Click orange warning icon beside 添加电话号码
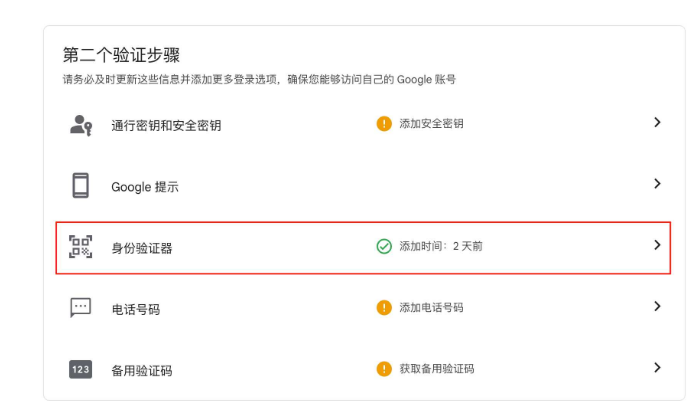Screen dimensions: 693x408 [x=384, y=308]
